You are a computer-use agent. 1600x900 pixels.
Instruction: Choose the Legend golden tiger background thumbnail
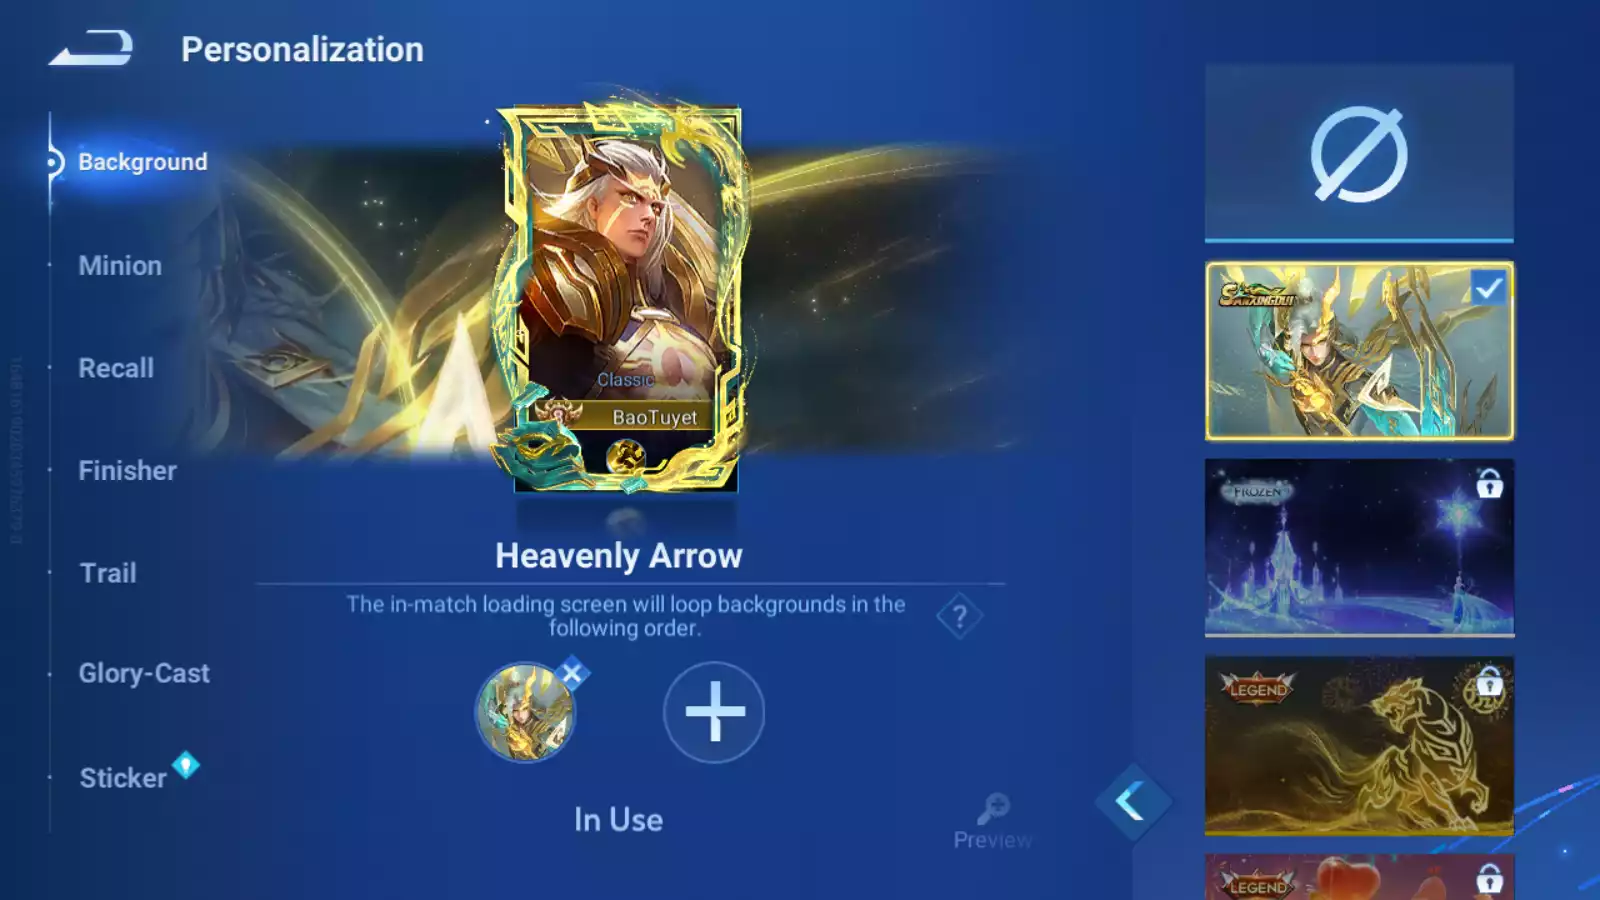[x=1359, y=745]
